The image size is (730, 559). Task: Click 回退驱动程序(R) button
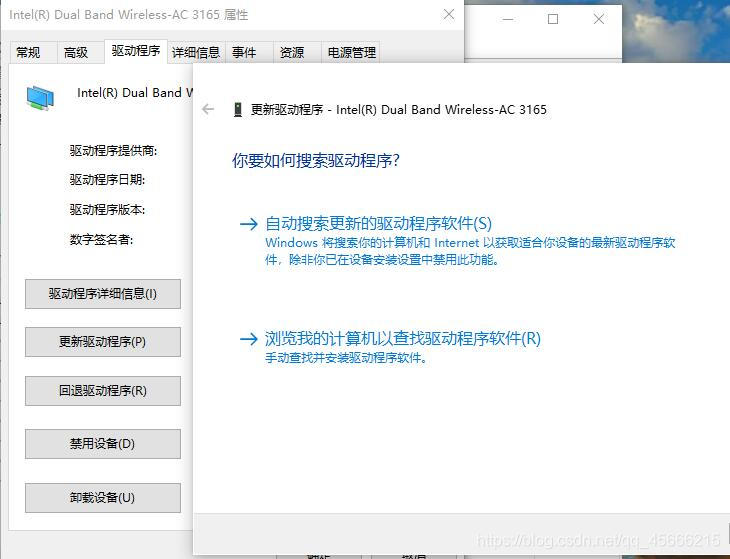pyautogui.click(x=103, y=391)
